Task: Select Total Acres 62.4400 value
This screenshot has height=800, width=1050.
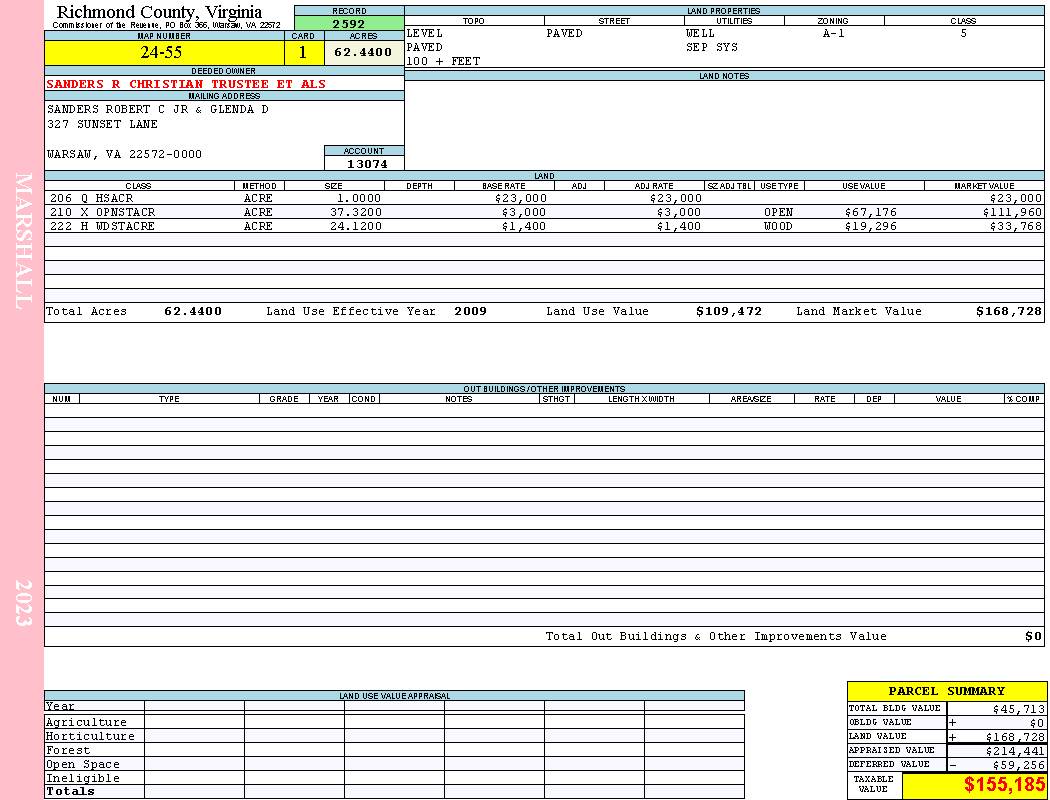Action: point(193,311)
